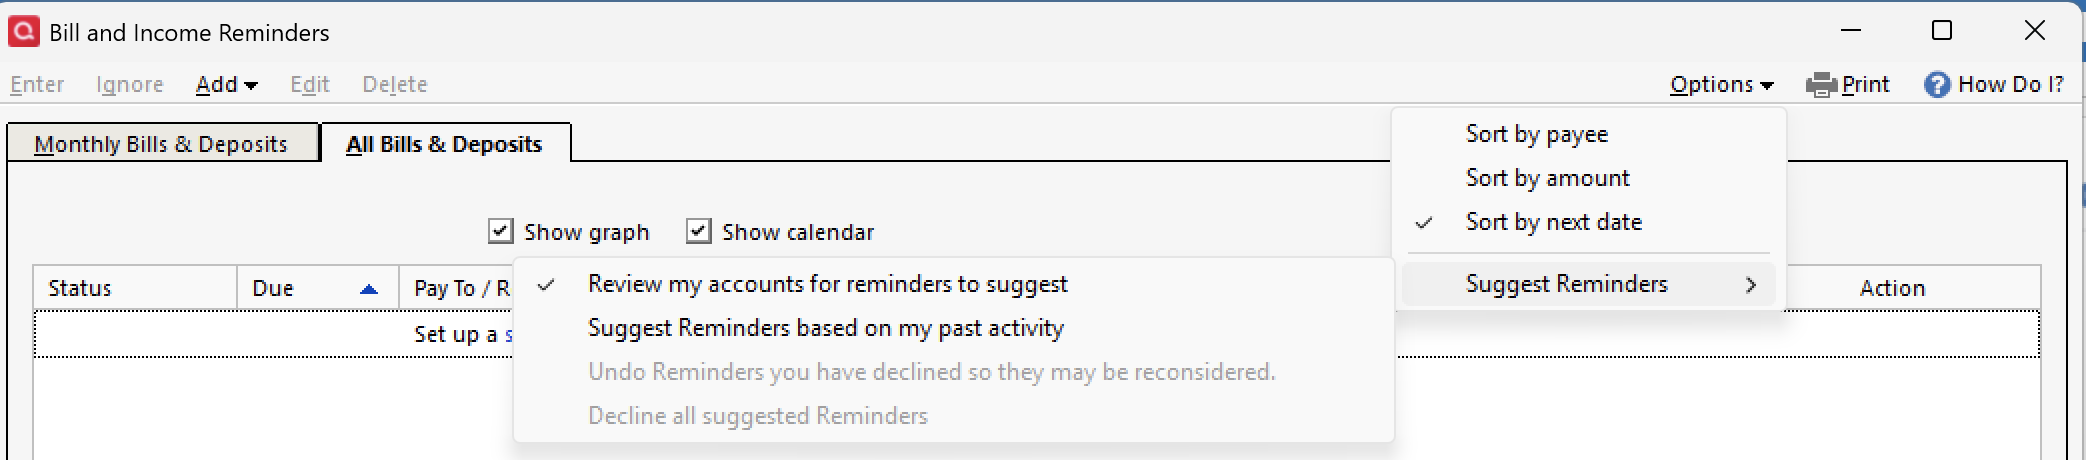This screenshot has width=2086, height=460.
Task: Open help via question mark icon
Action: pos(1937,85)
